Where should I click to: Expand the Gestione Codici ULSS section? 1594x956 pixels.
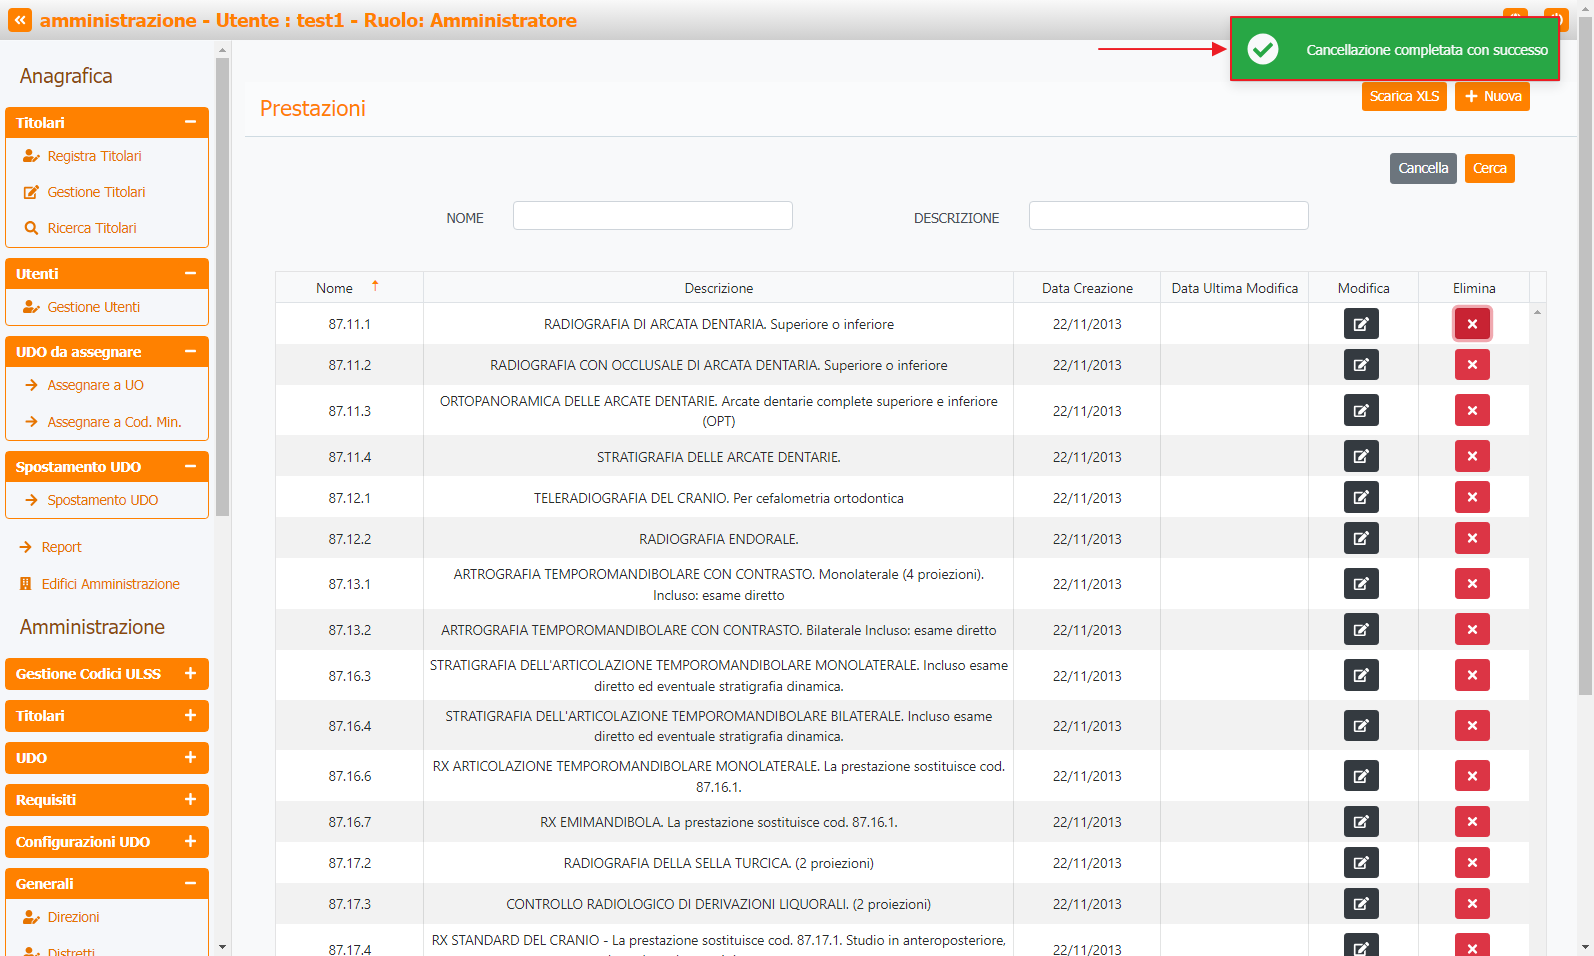coord(190,674)
